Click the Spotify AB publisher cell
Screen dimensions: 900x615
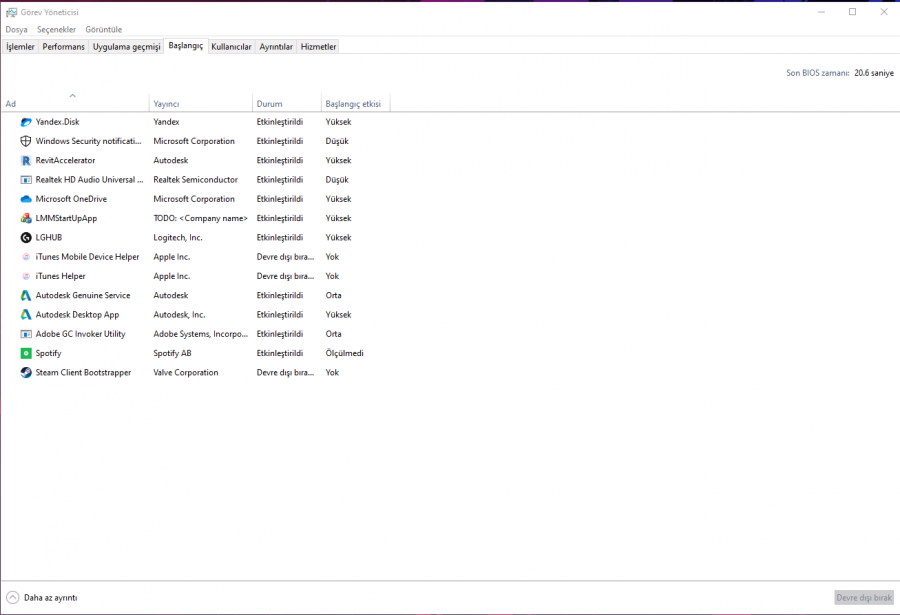(x=172, y=353)
